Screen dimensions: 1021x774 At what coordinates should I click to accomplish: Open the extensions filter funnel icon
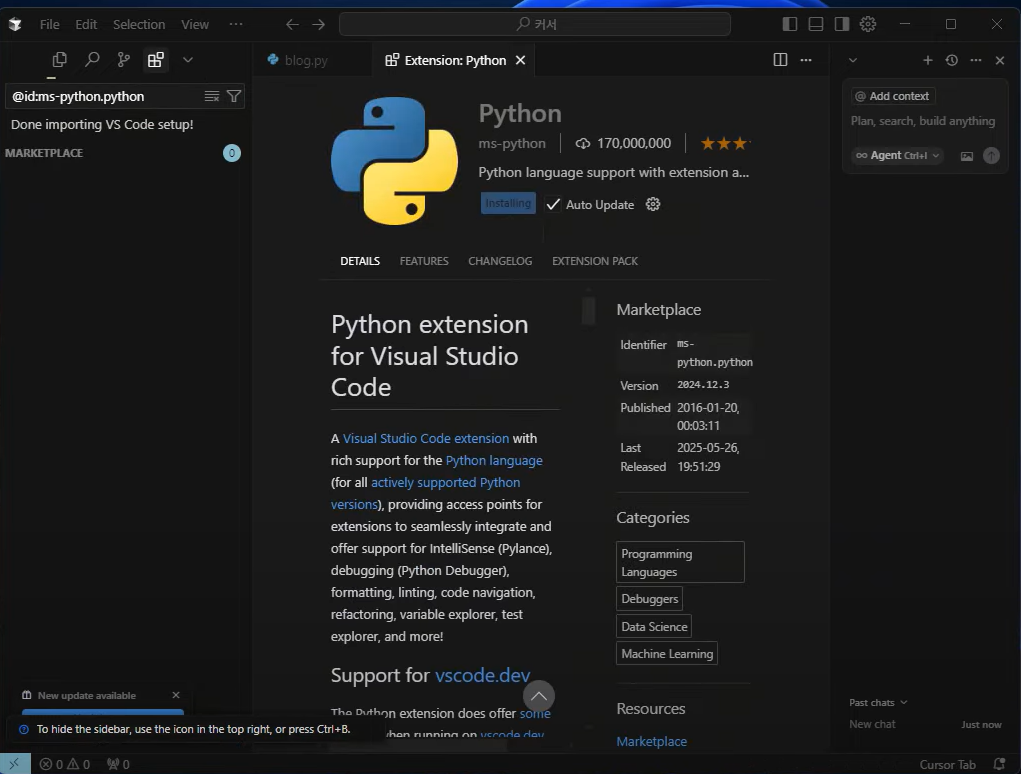pyautogui.click(x=234, y=96)
